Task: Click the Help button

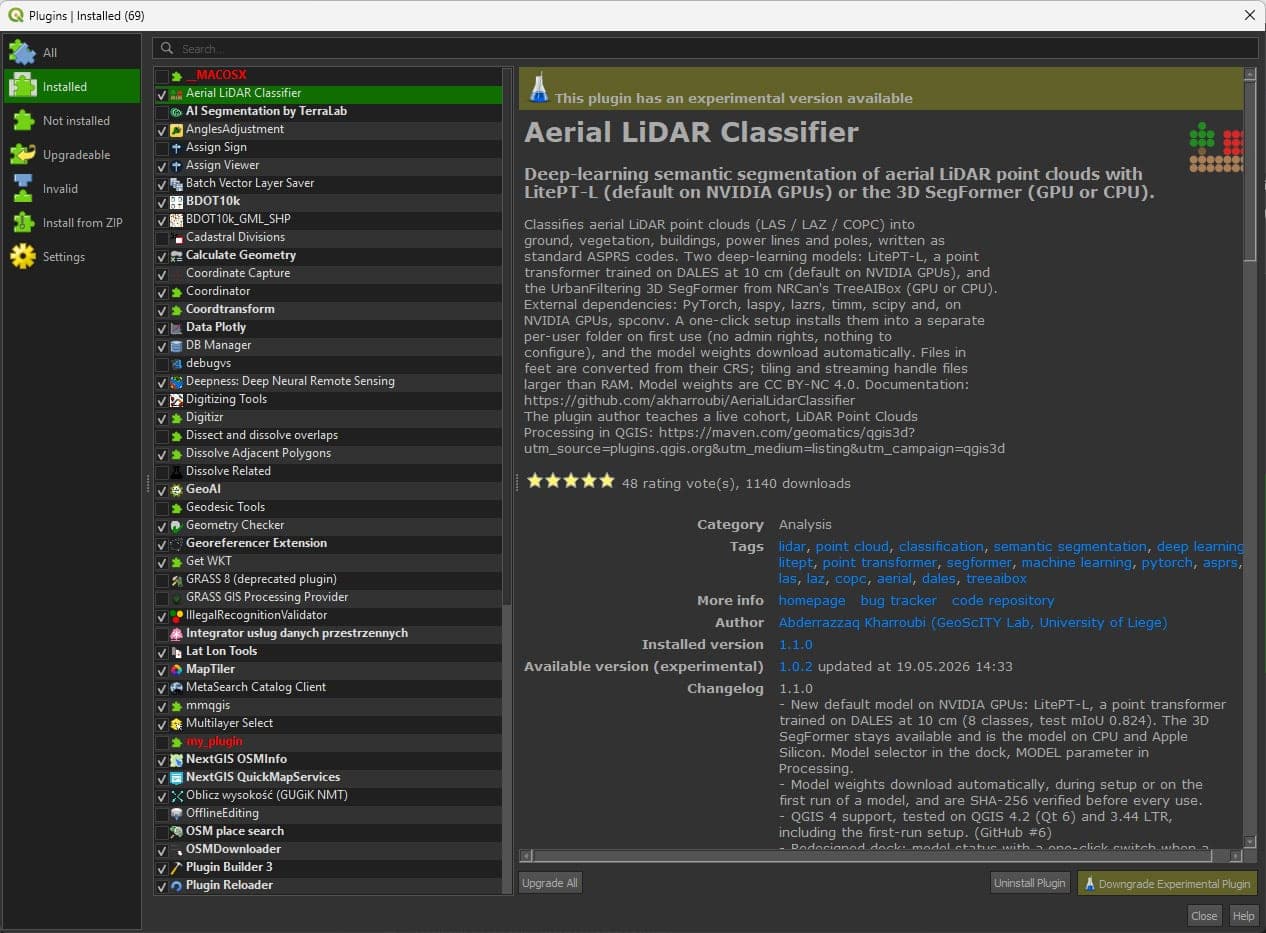Action: pyautogui.click(x=1243, y=915)
